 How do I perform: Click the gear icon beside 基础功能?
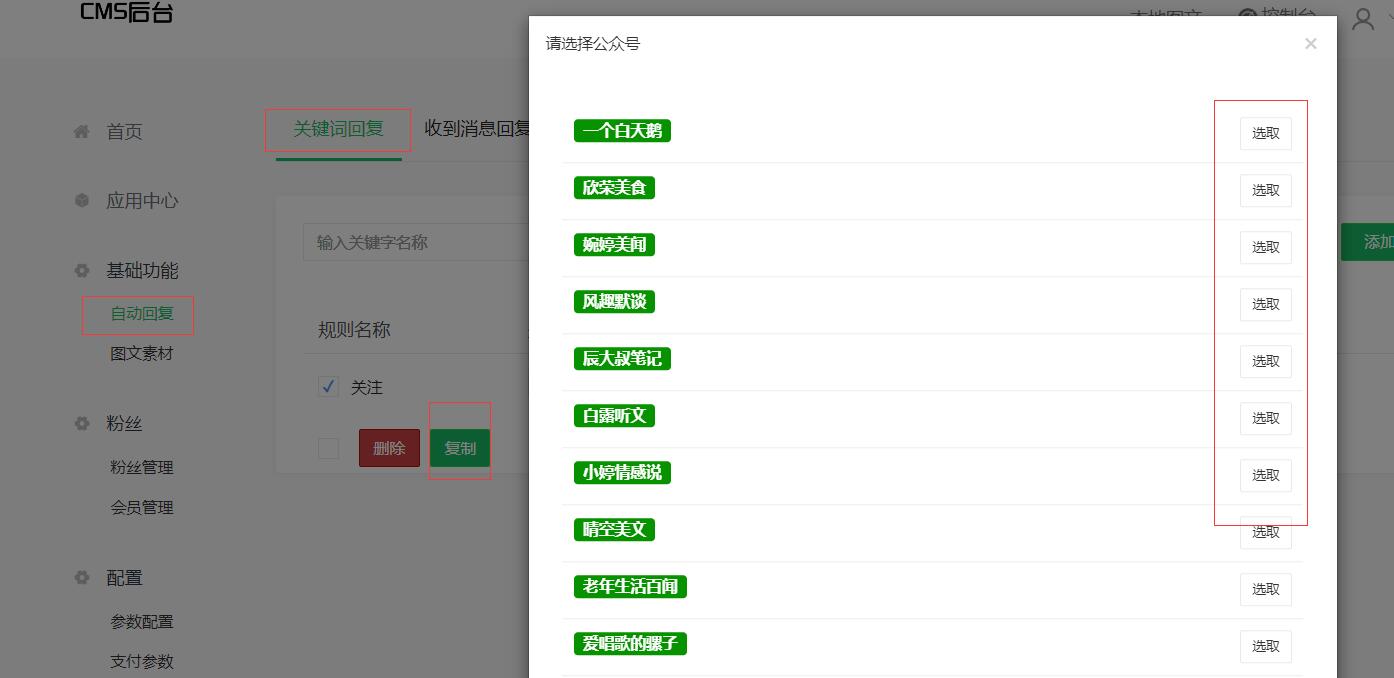click(x=82, y=270)
